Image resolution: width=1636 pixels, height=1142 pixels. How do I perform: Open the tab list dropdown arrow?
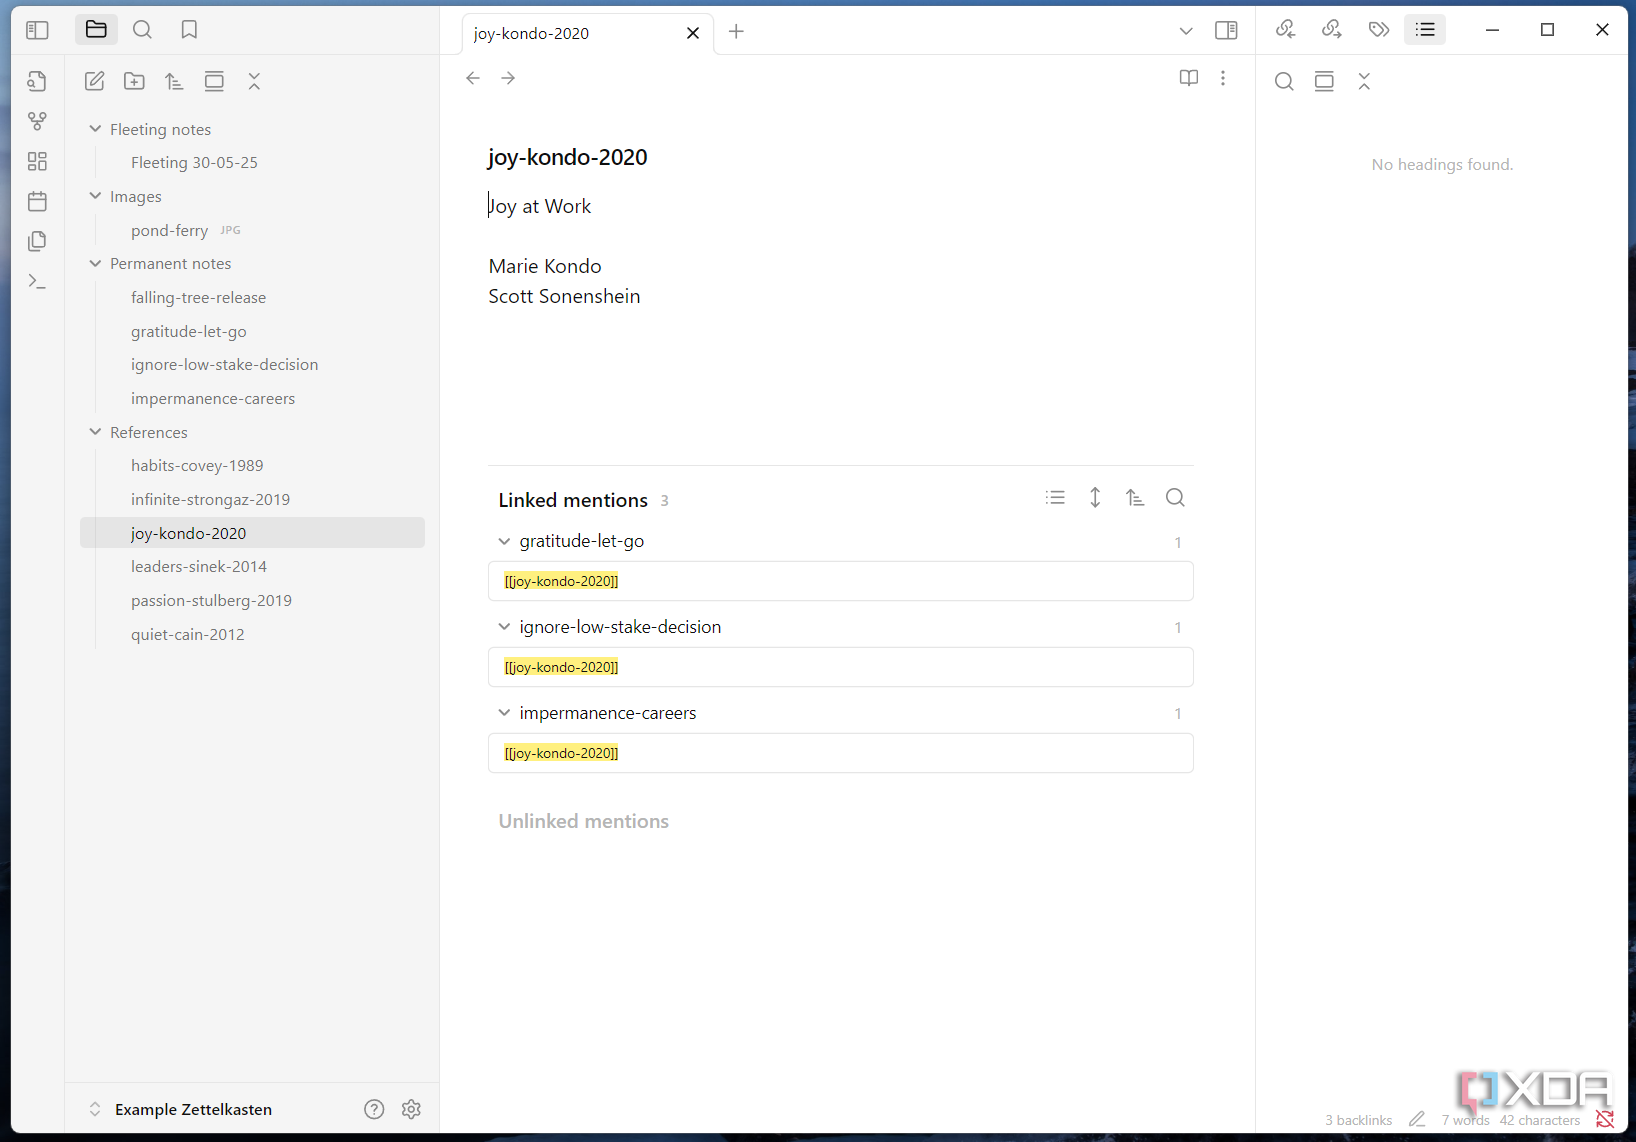[1186, 31]
